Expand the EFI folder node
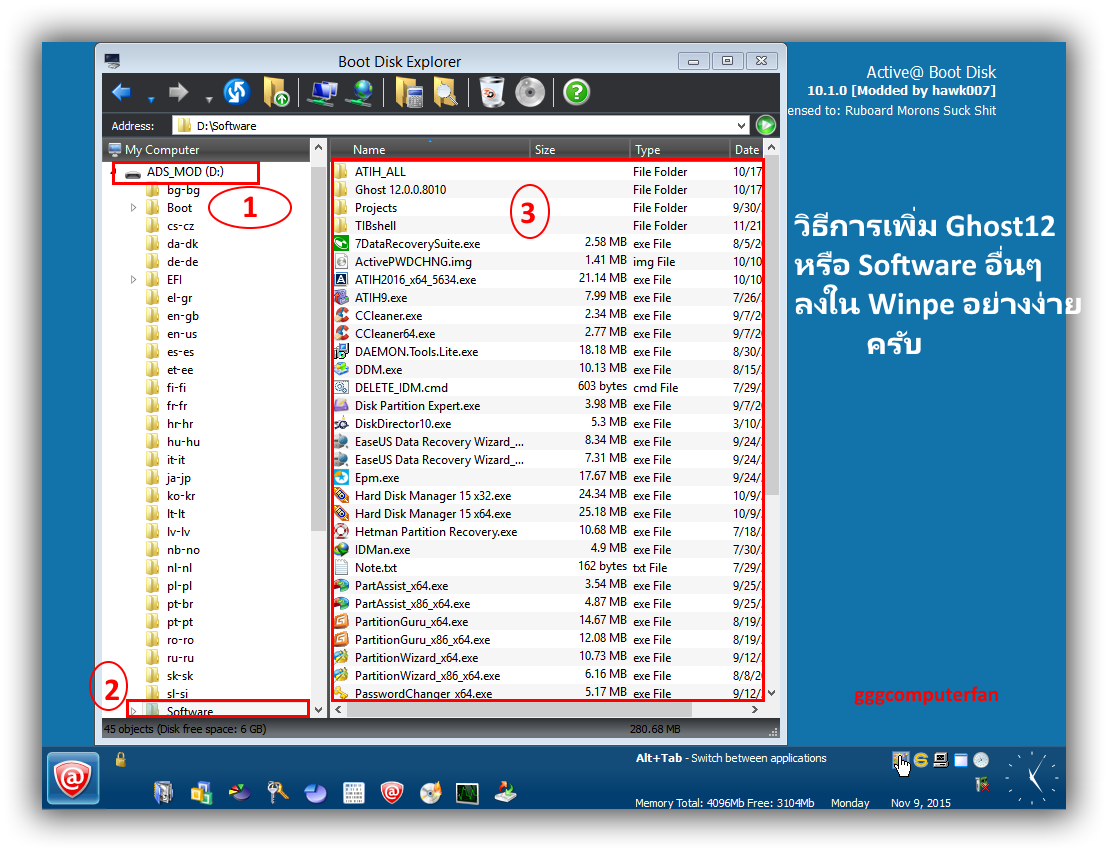The height and width of the screenshot is (852, 1108). pyautogui.click(x=133, y=280)
